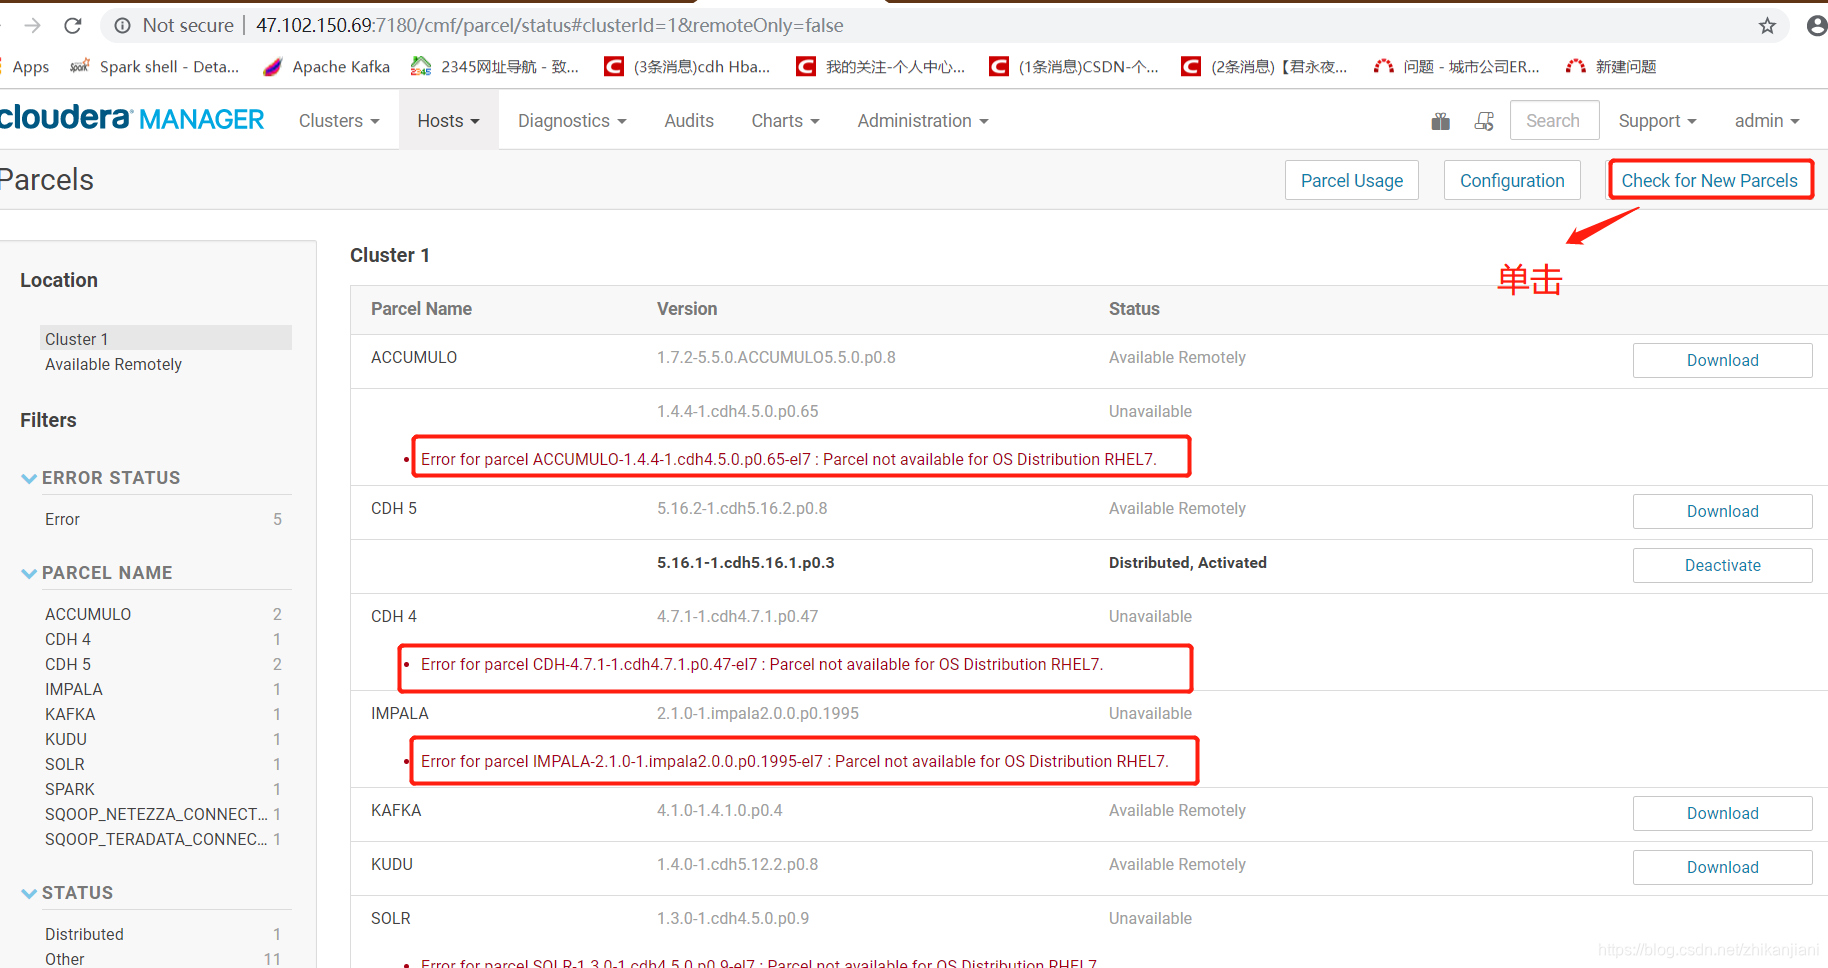1828x968 pixels.
Task: Open the Diagnostics dropdown menu
Action: click(x=572, y=121)
